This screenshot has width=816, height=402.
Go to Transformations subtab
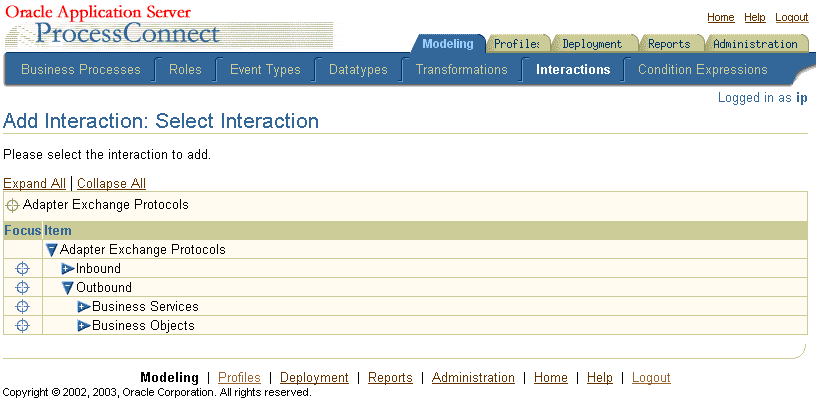(462, 69)
